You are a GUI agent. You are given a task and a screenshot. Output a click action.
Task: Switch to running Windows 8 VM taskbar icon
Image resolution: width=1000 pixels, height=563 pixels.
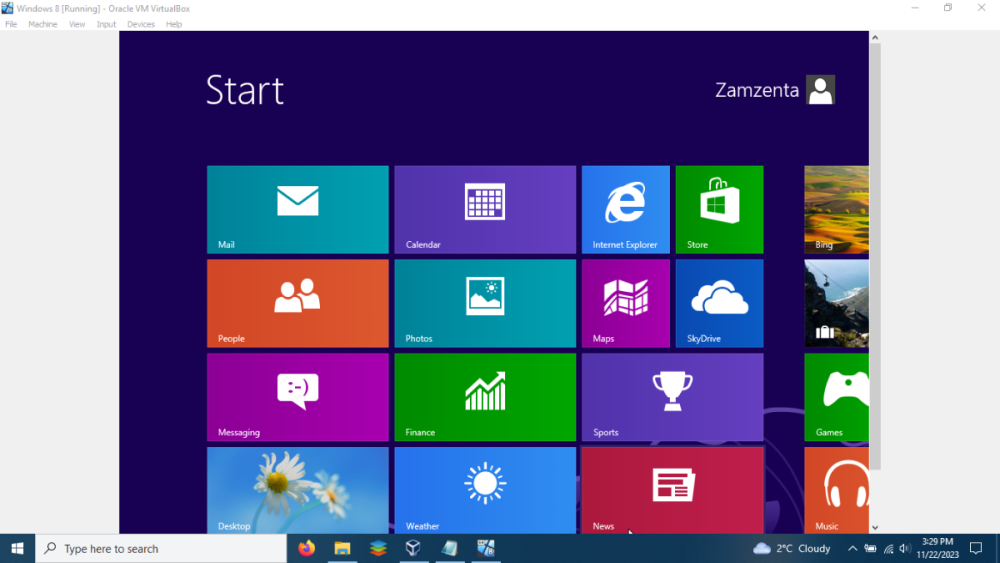tap(485, 548)
